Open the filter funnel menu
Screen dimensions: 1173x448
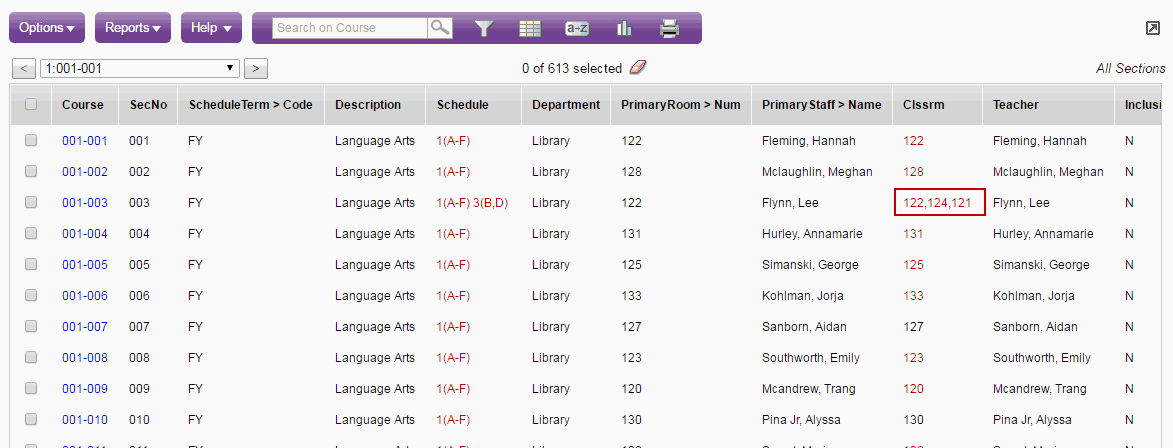coord(485,28)
